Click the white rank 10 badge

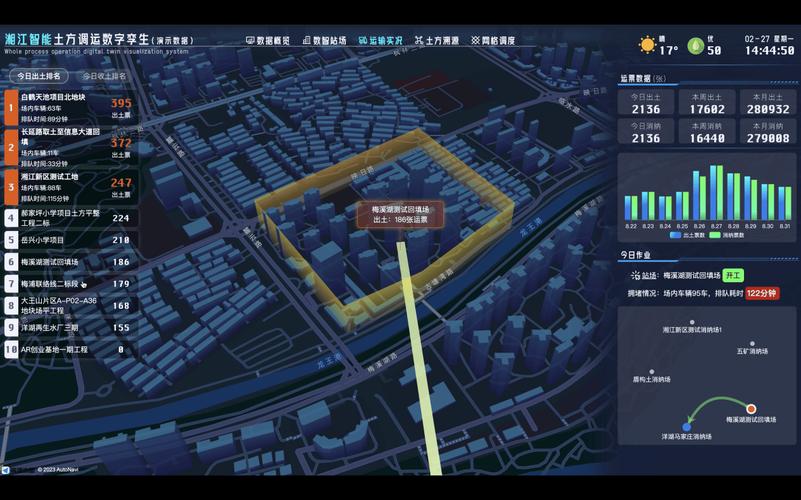11,350
